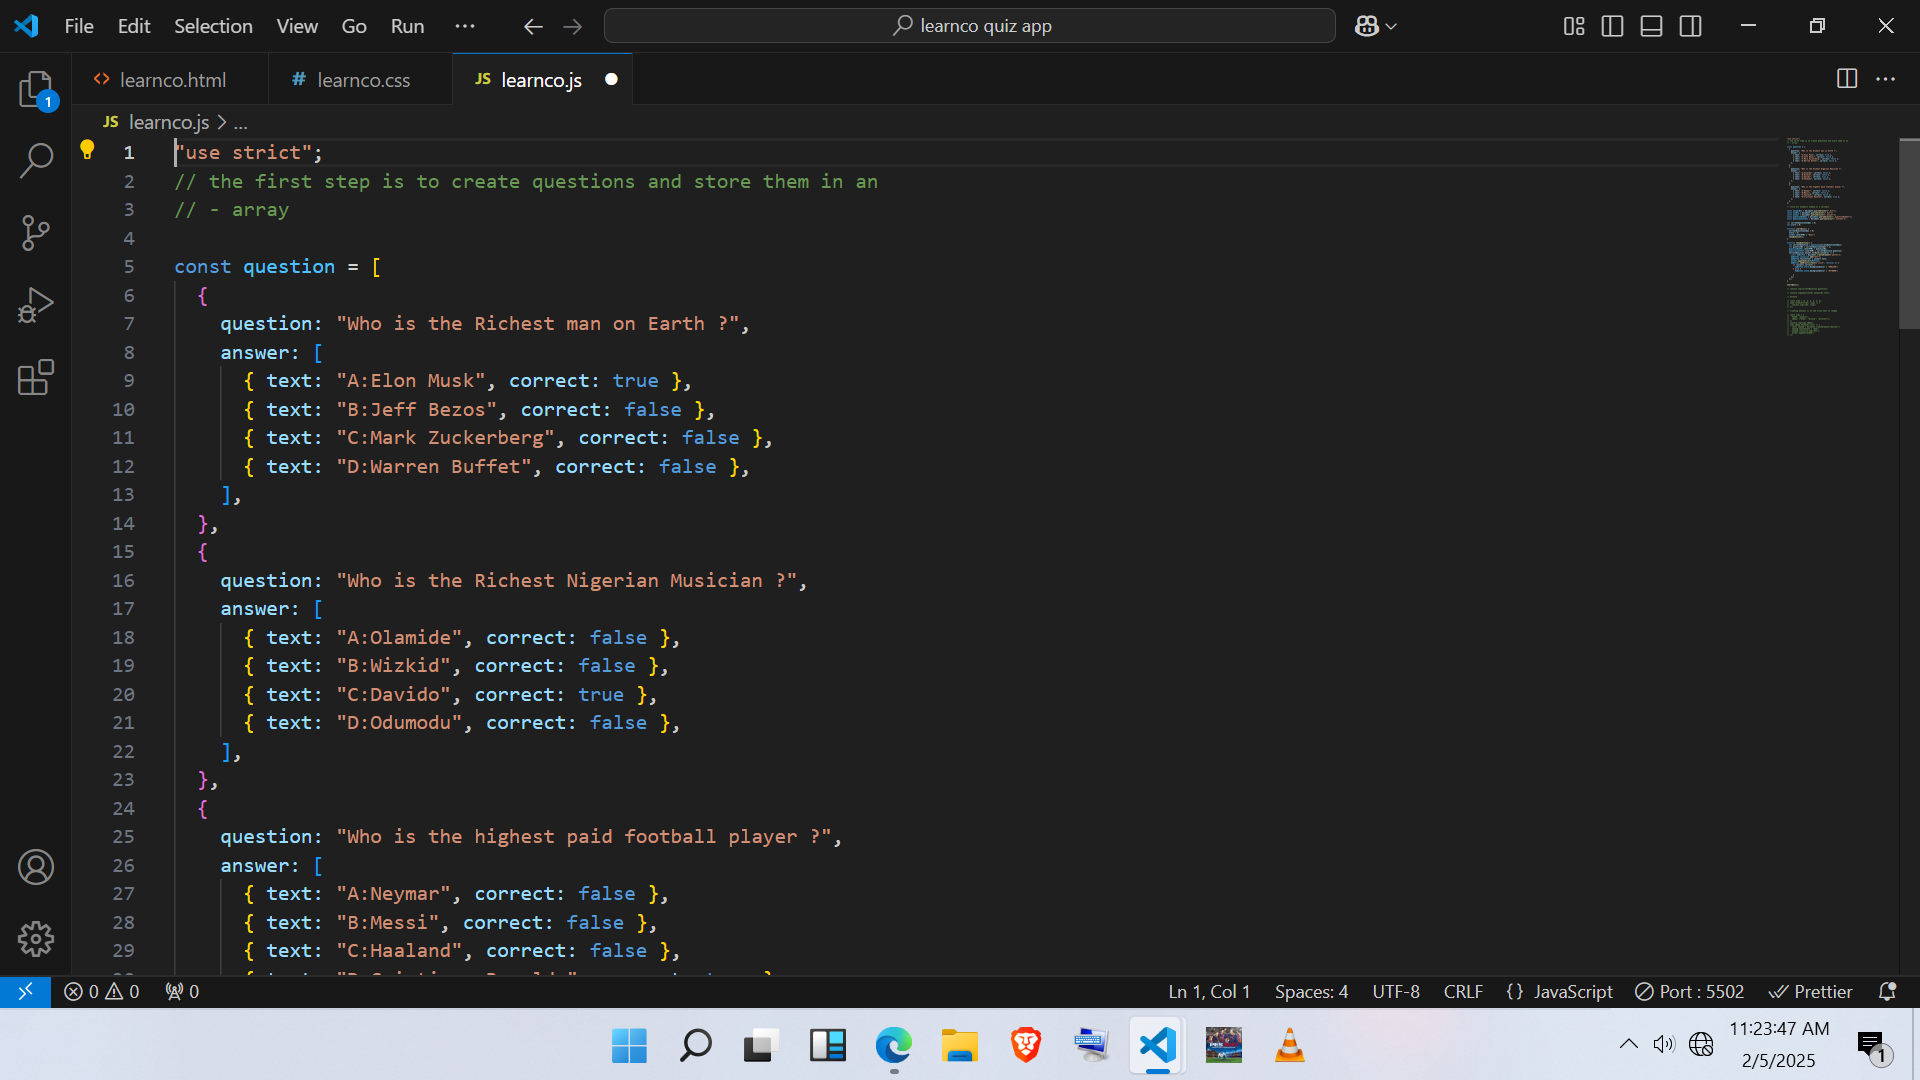The width and height of the screenshot is (1920, 1080).
Task: Open Windows taskbar search
Action: point(695,1046)
